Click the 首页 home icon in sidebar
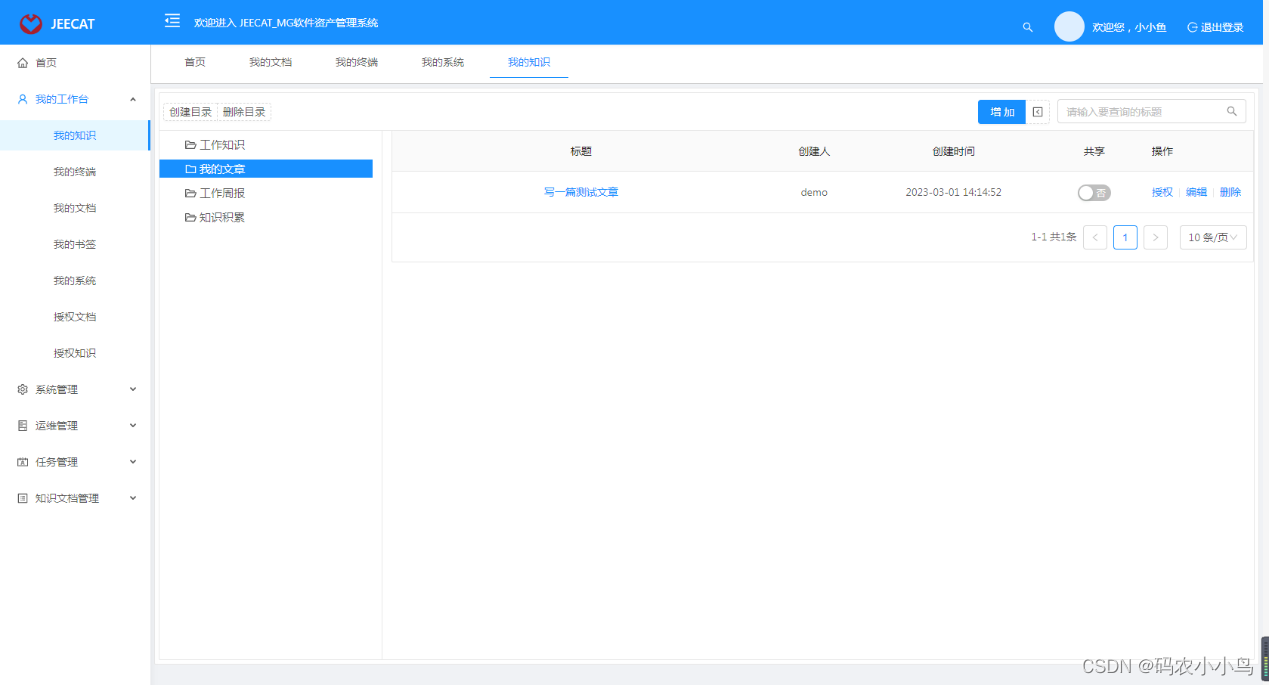 pos(22,63)
